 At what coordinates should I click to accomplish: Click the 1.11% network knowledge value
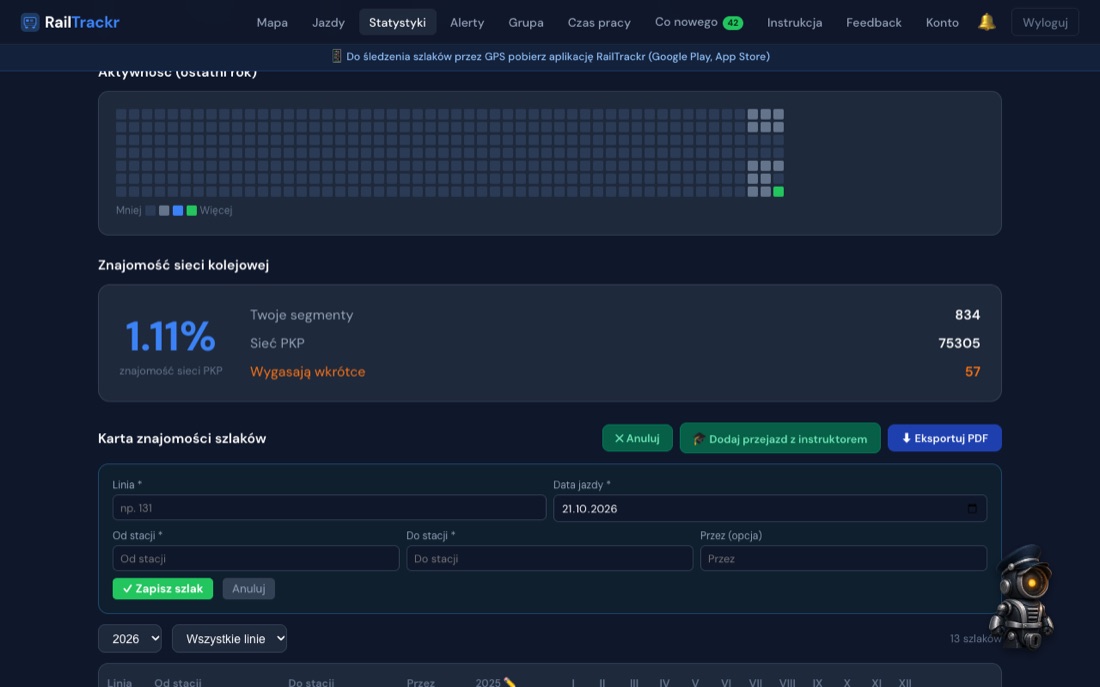tap(170, 336)
